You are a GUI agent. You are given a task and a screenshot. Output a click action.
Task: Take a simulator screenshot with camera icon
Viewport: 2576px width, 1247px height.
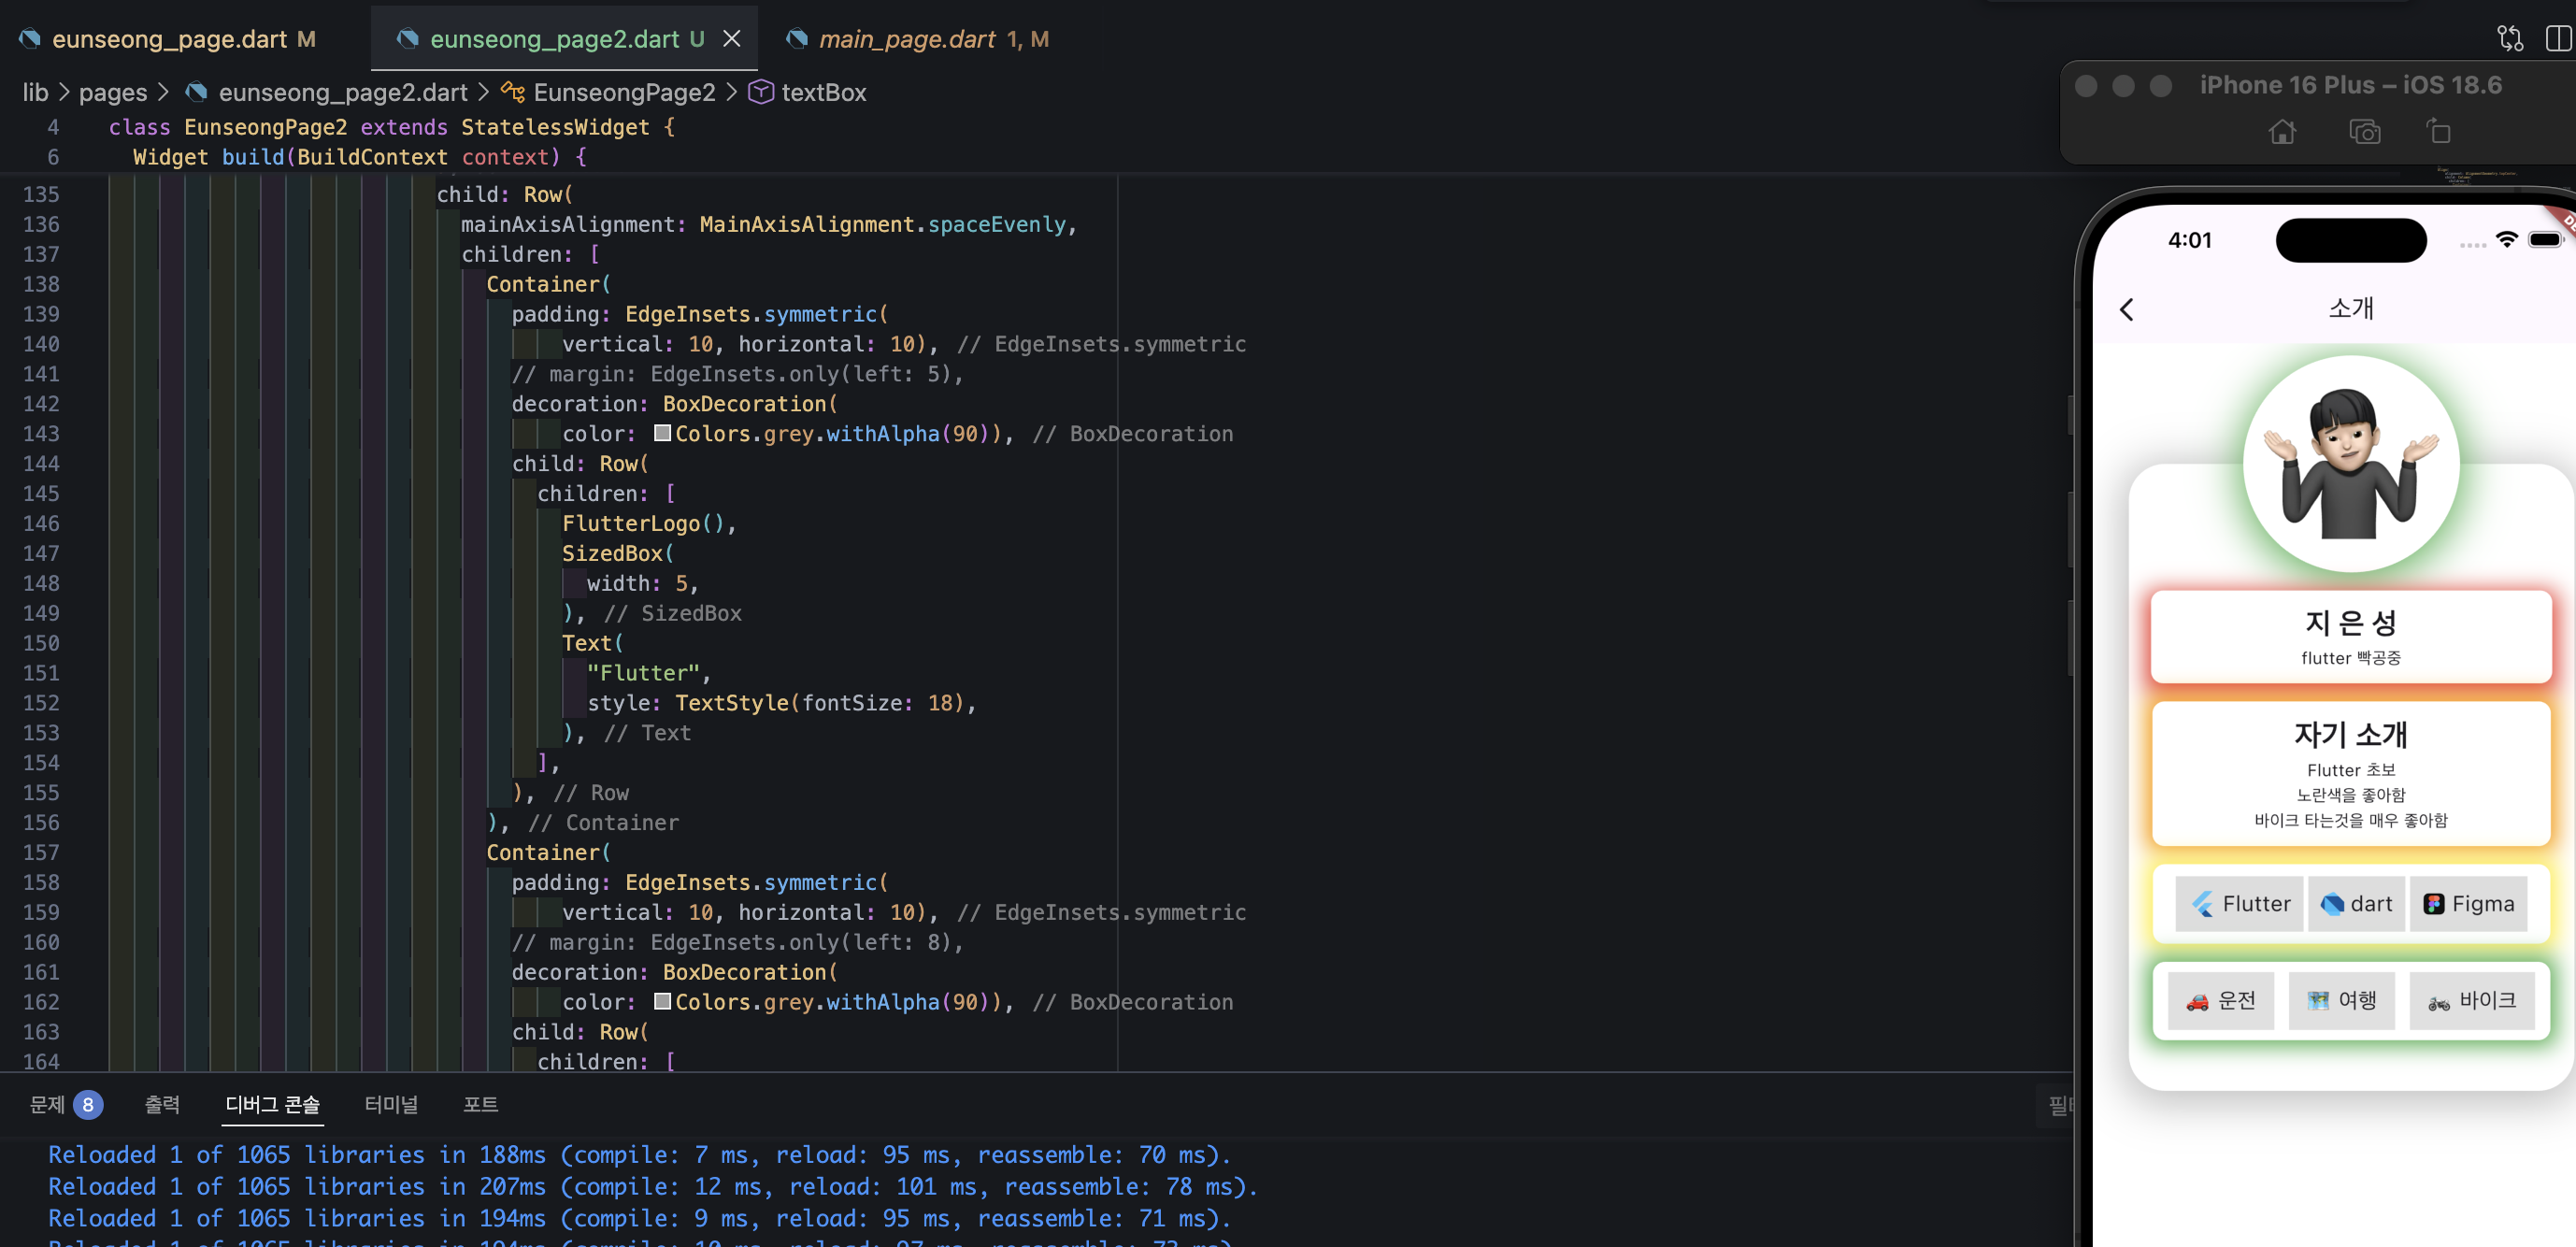tap(2364, 132)
